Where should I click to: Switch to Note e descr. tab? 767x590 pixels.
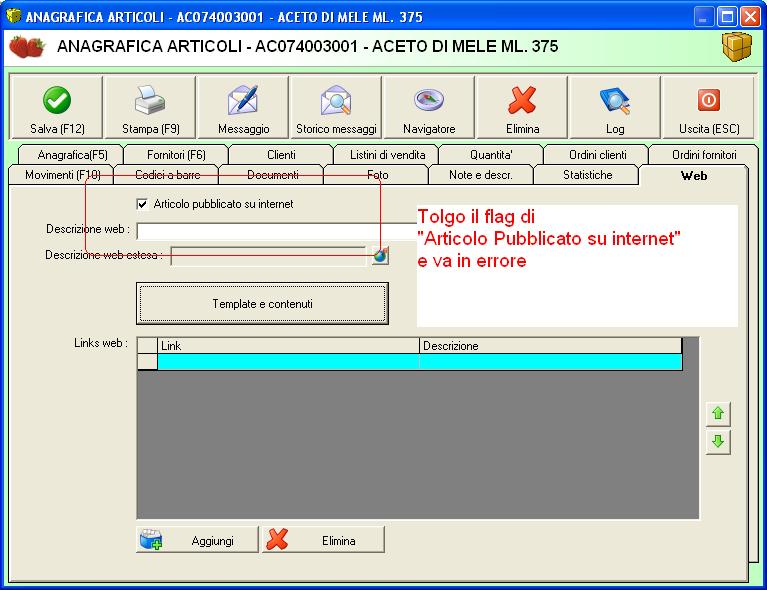coord(481,175)
